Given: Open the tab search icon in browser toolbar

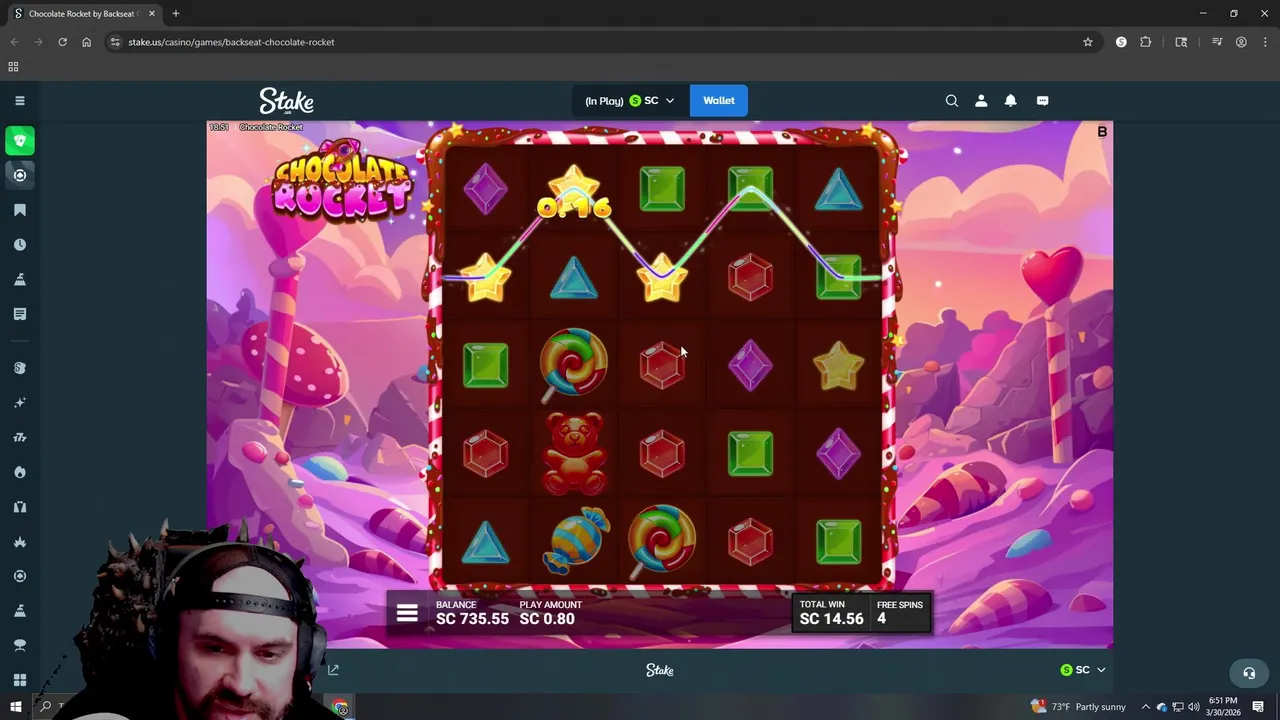Looking at the screenshot, I should point(1181,42).
